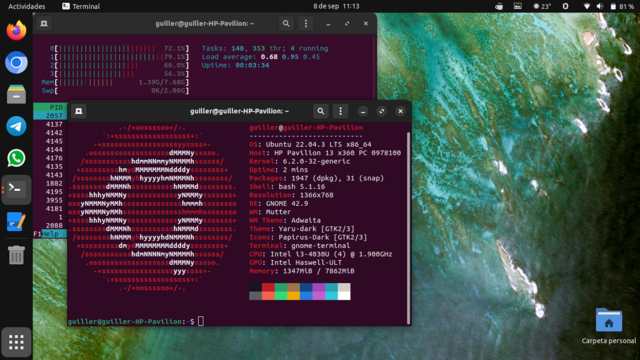
Task: Click the 'Shell: bash 5.1.16' line
Action: [287, 187]
